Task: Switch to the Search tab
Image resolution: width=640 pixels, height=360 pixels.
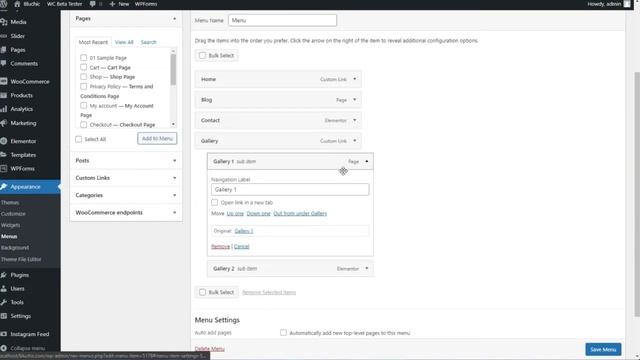Action: coord(149,42)
